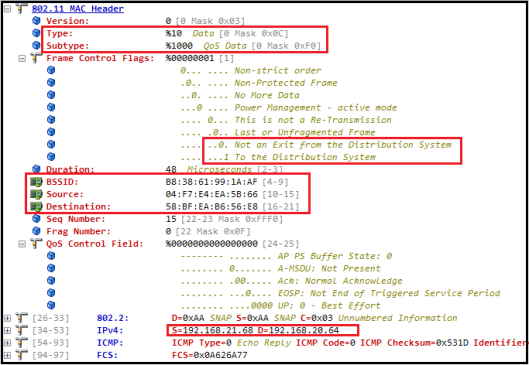
Task: Click the cube icon beside Version
Action: (36, 21)
